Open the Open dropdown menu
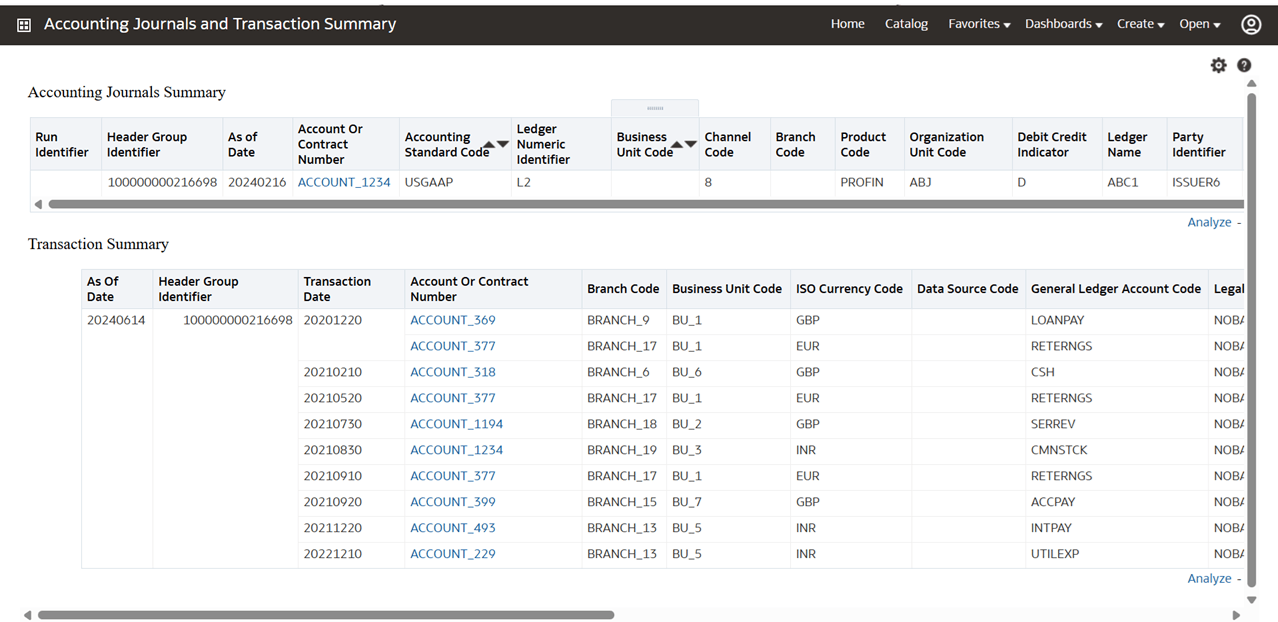Screen dimensions: 1278x622 tap(1199, 23)
